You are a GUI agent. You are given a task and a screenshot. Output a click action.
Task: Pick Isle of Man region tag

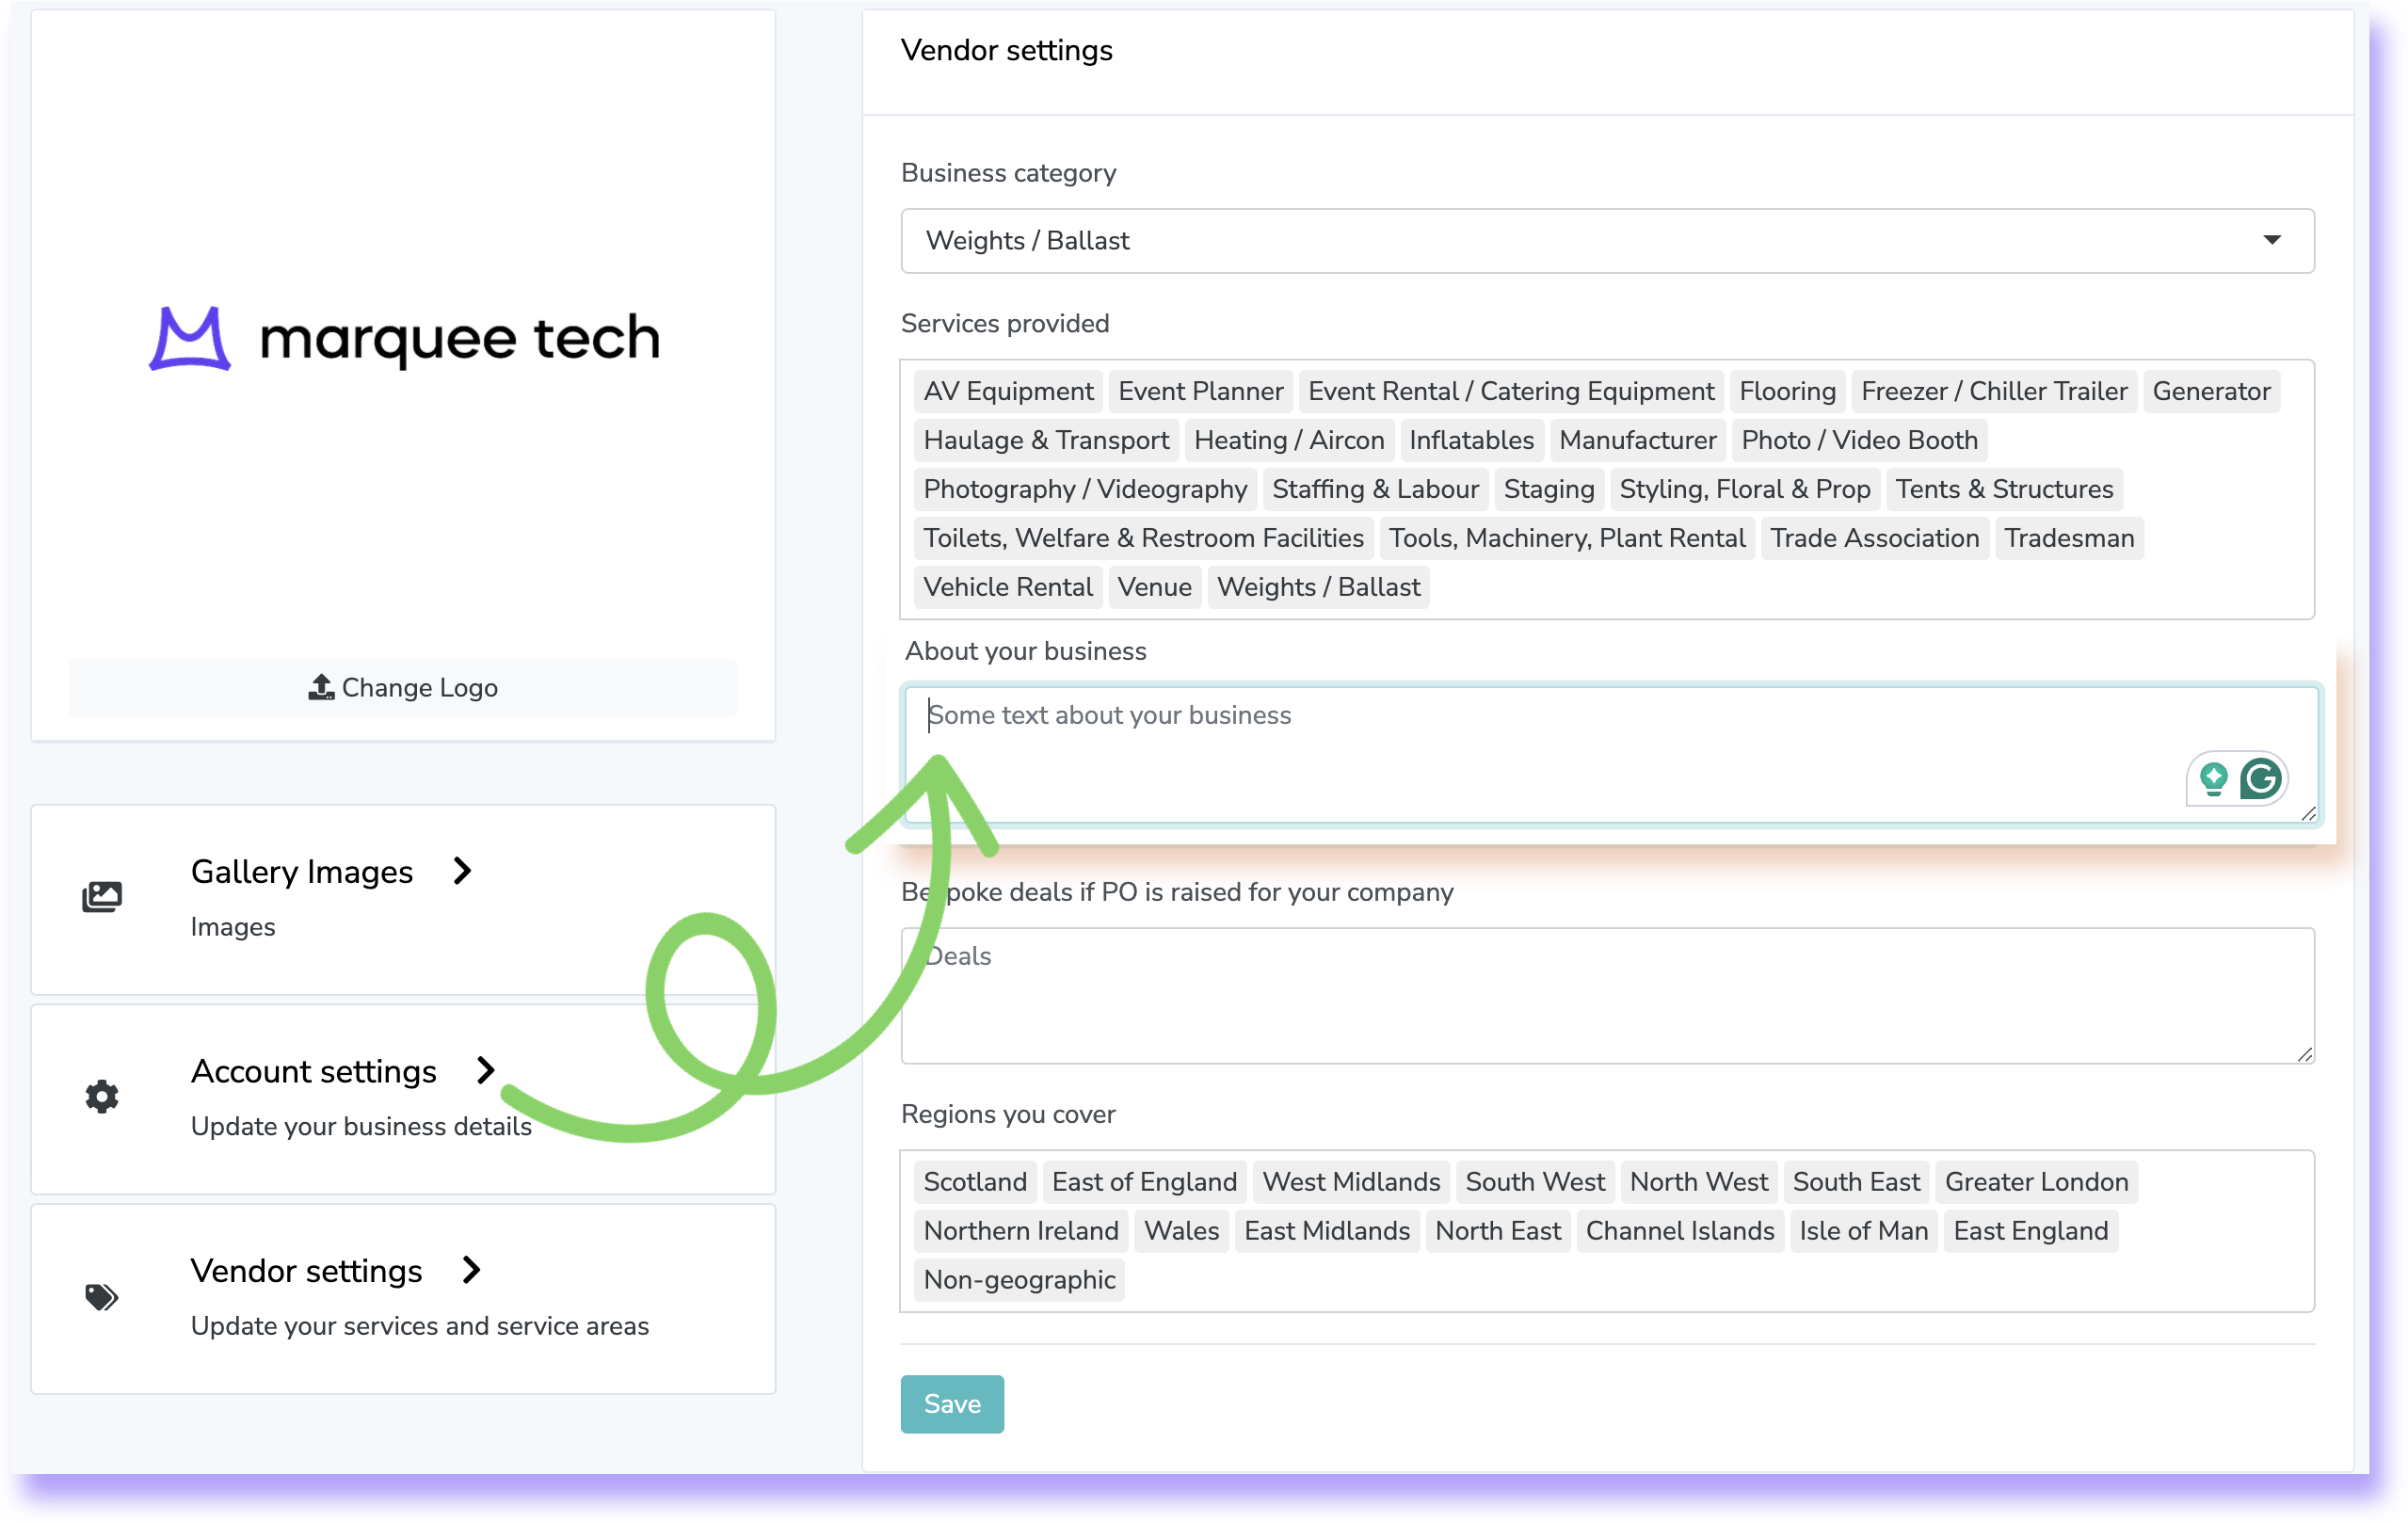click(1864, 1231)
